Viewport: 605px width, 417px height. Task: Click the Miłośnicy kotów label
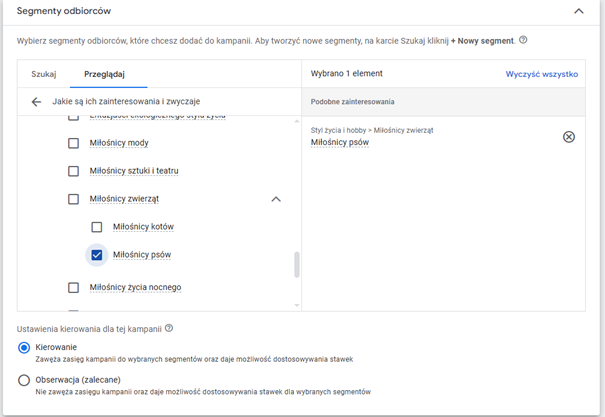pyautogui.click(x=143, y=227)
